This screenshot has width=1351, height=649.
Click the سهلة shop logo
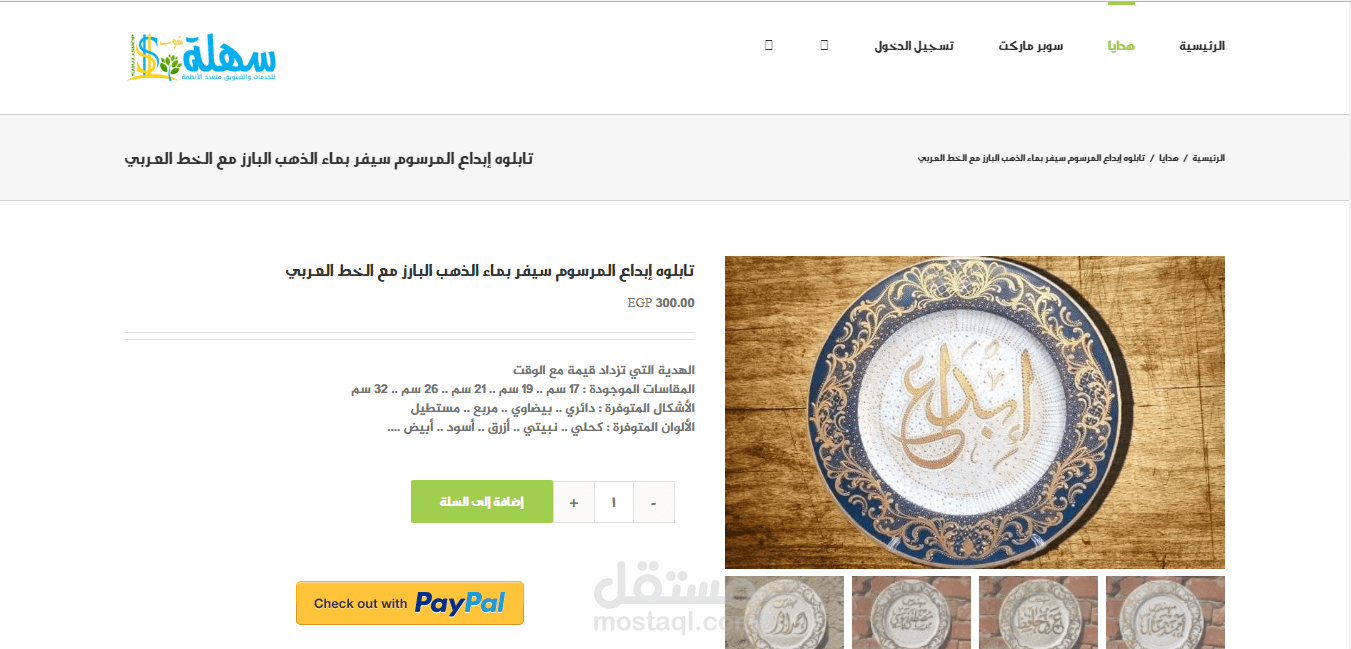[202, 57]
